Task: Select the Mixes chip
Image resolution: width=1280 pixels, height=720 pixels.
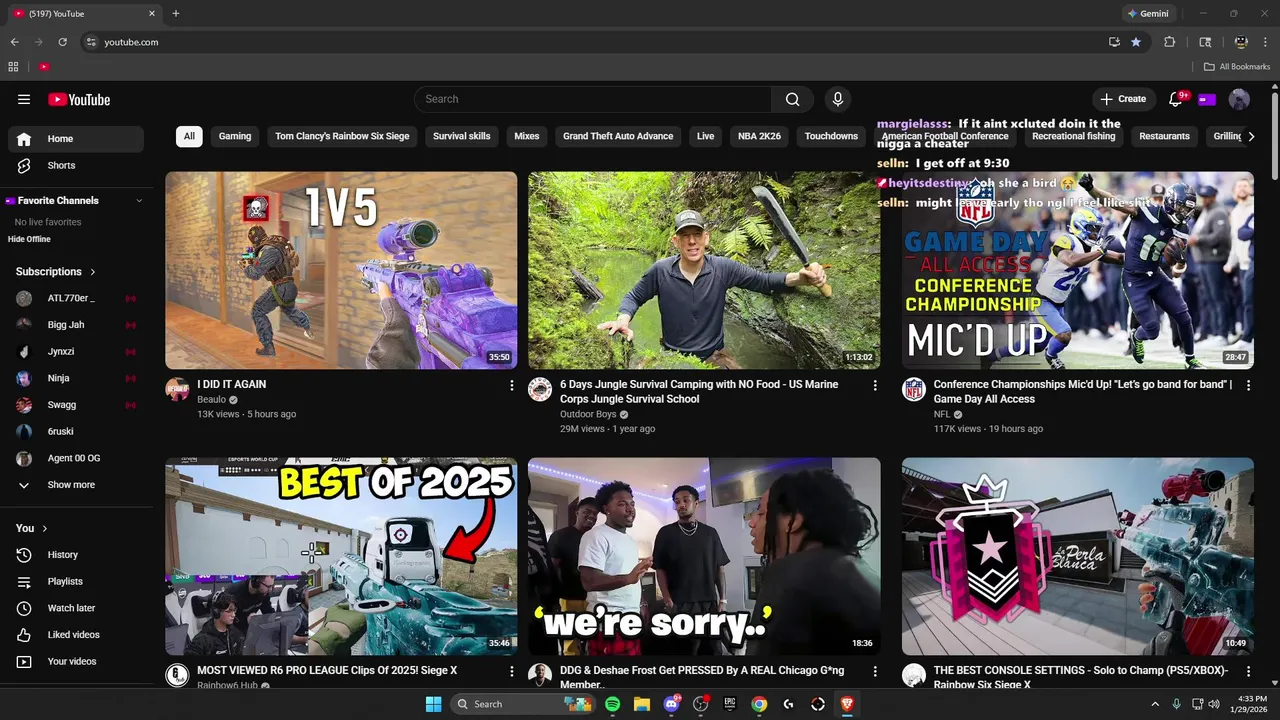Action: 527,136
